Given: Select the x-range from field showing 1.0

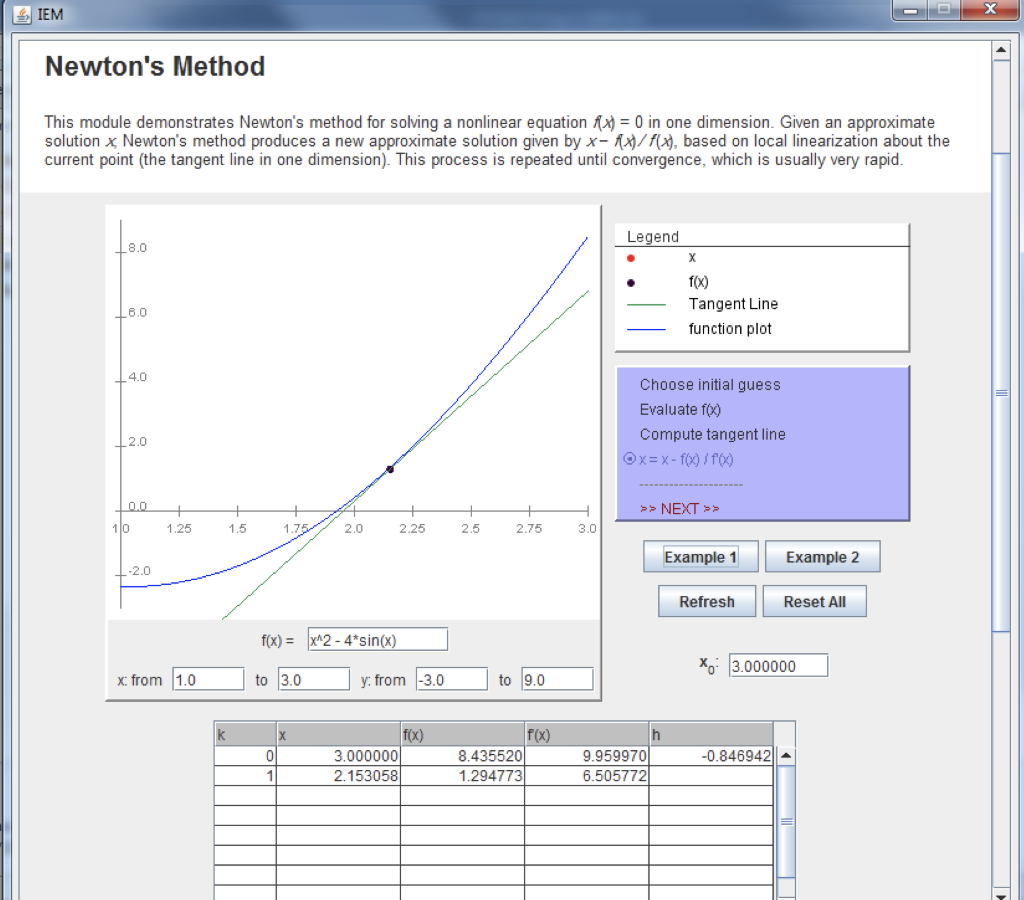Looking at the screenshot, I should pos(208,678).
